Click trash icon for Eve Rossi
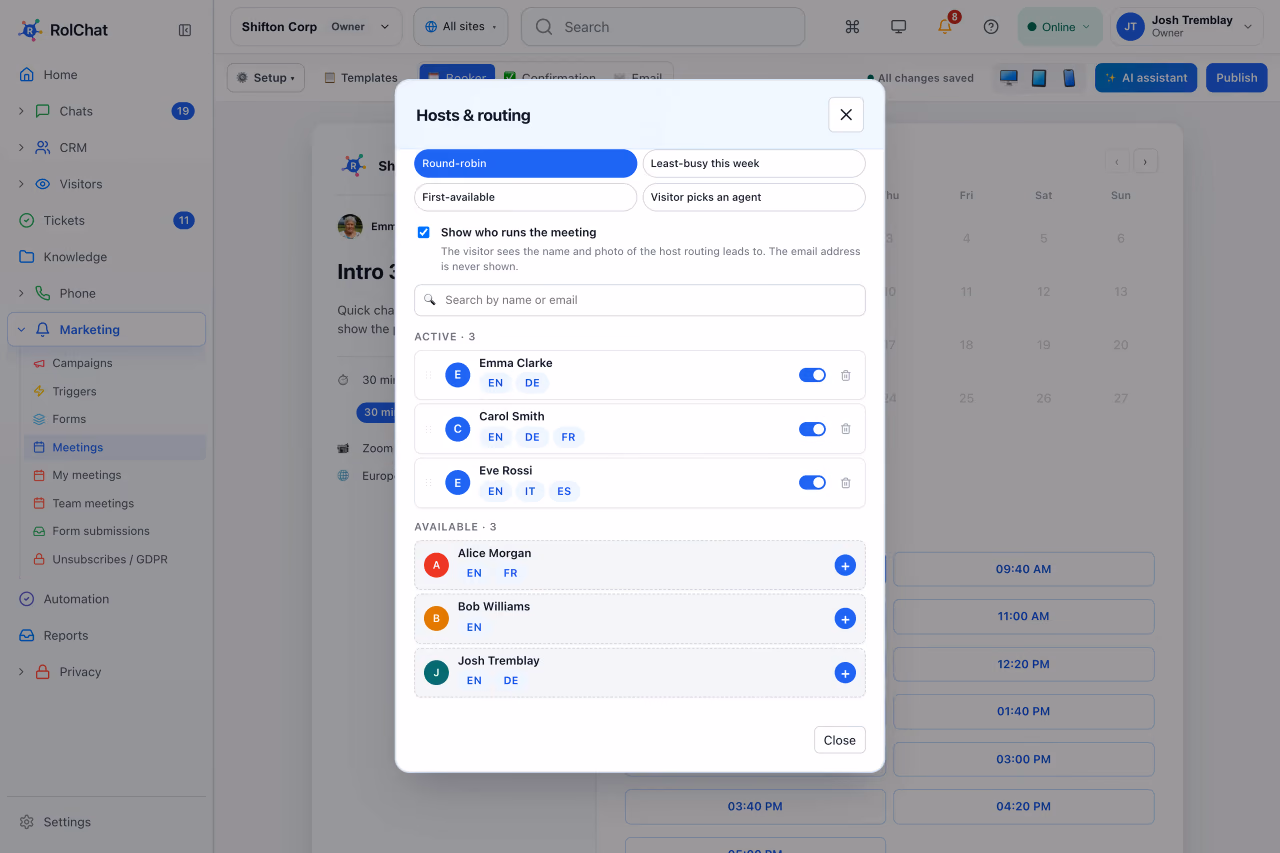Screen dimensions: 1280x853 (845, 483)
